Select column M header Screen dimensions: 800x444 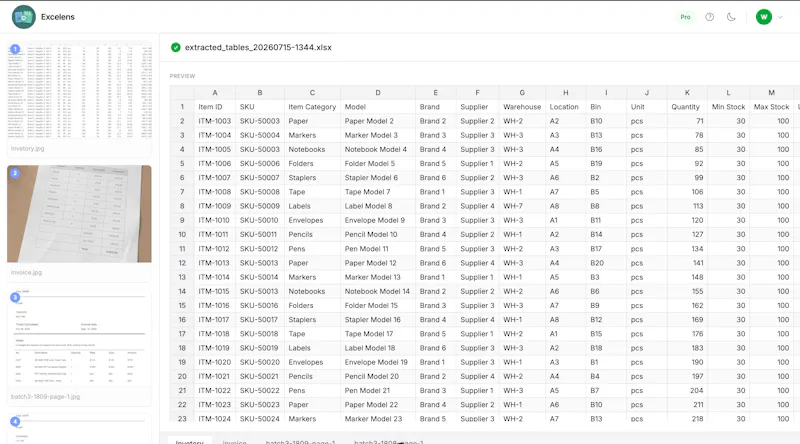[771, 92]
